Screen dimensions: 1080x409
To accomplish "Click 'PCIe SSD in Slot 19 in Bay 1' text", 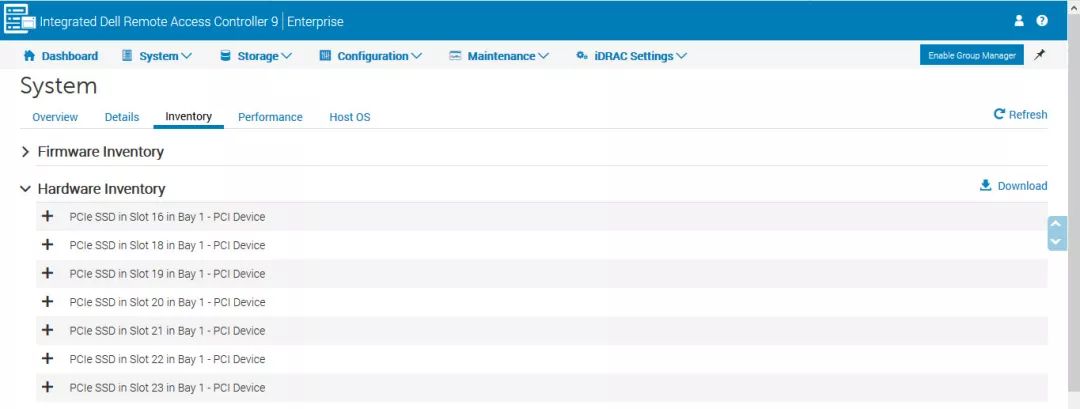I will [137, 274].
